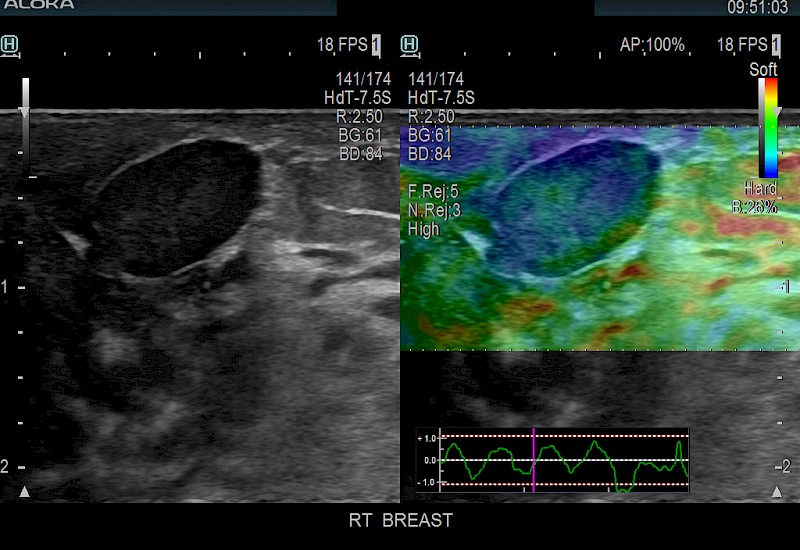The width and height of the screenshot is (800, 550).
Task: Click the +1.0 label on the strain graph
Action: pos(427,438)
